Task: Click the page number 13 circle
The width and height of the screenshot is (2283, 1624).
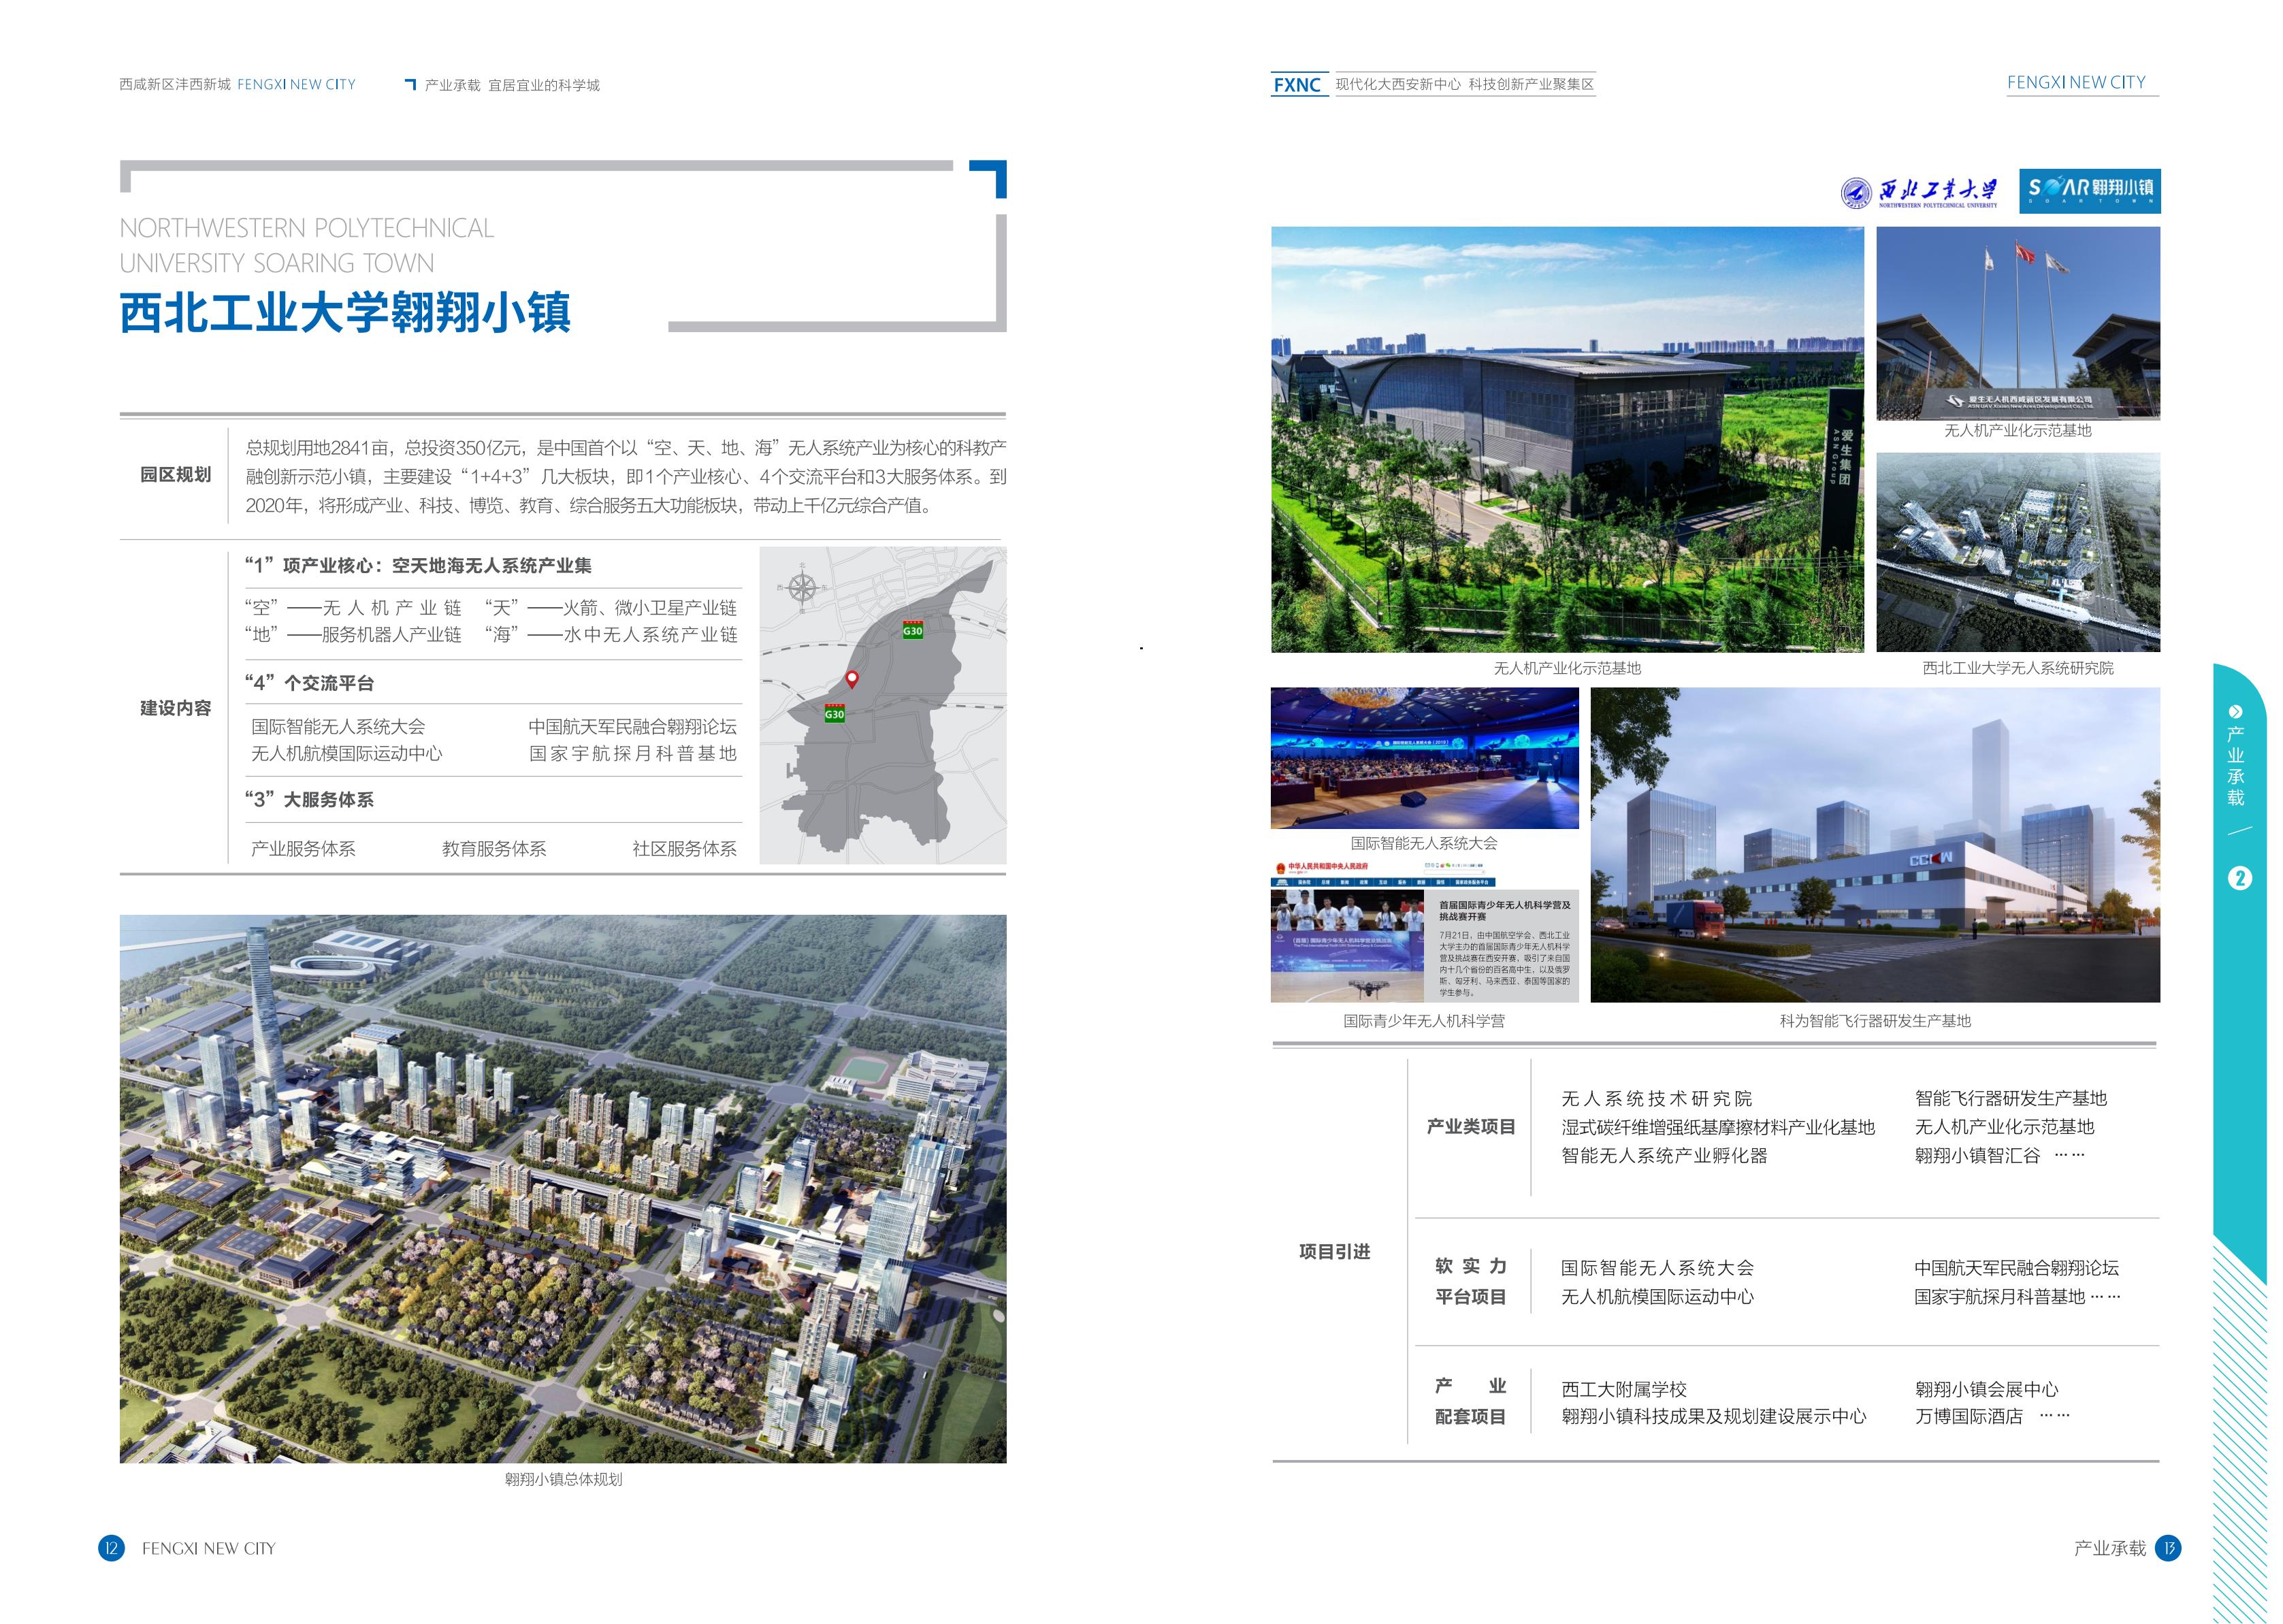Action: pos(2168,1548)
